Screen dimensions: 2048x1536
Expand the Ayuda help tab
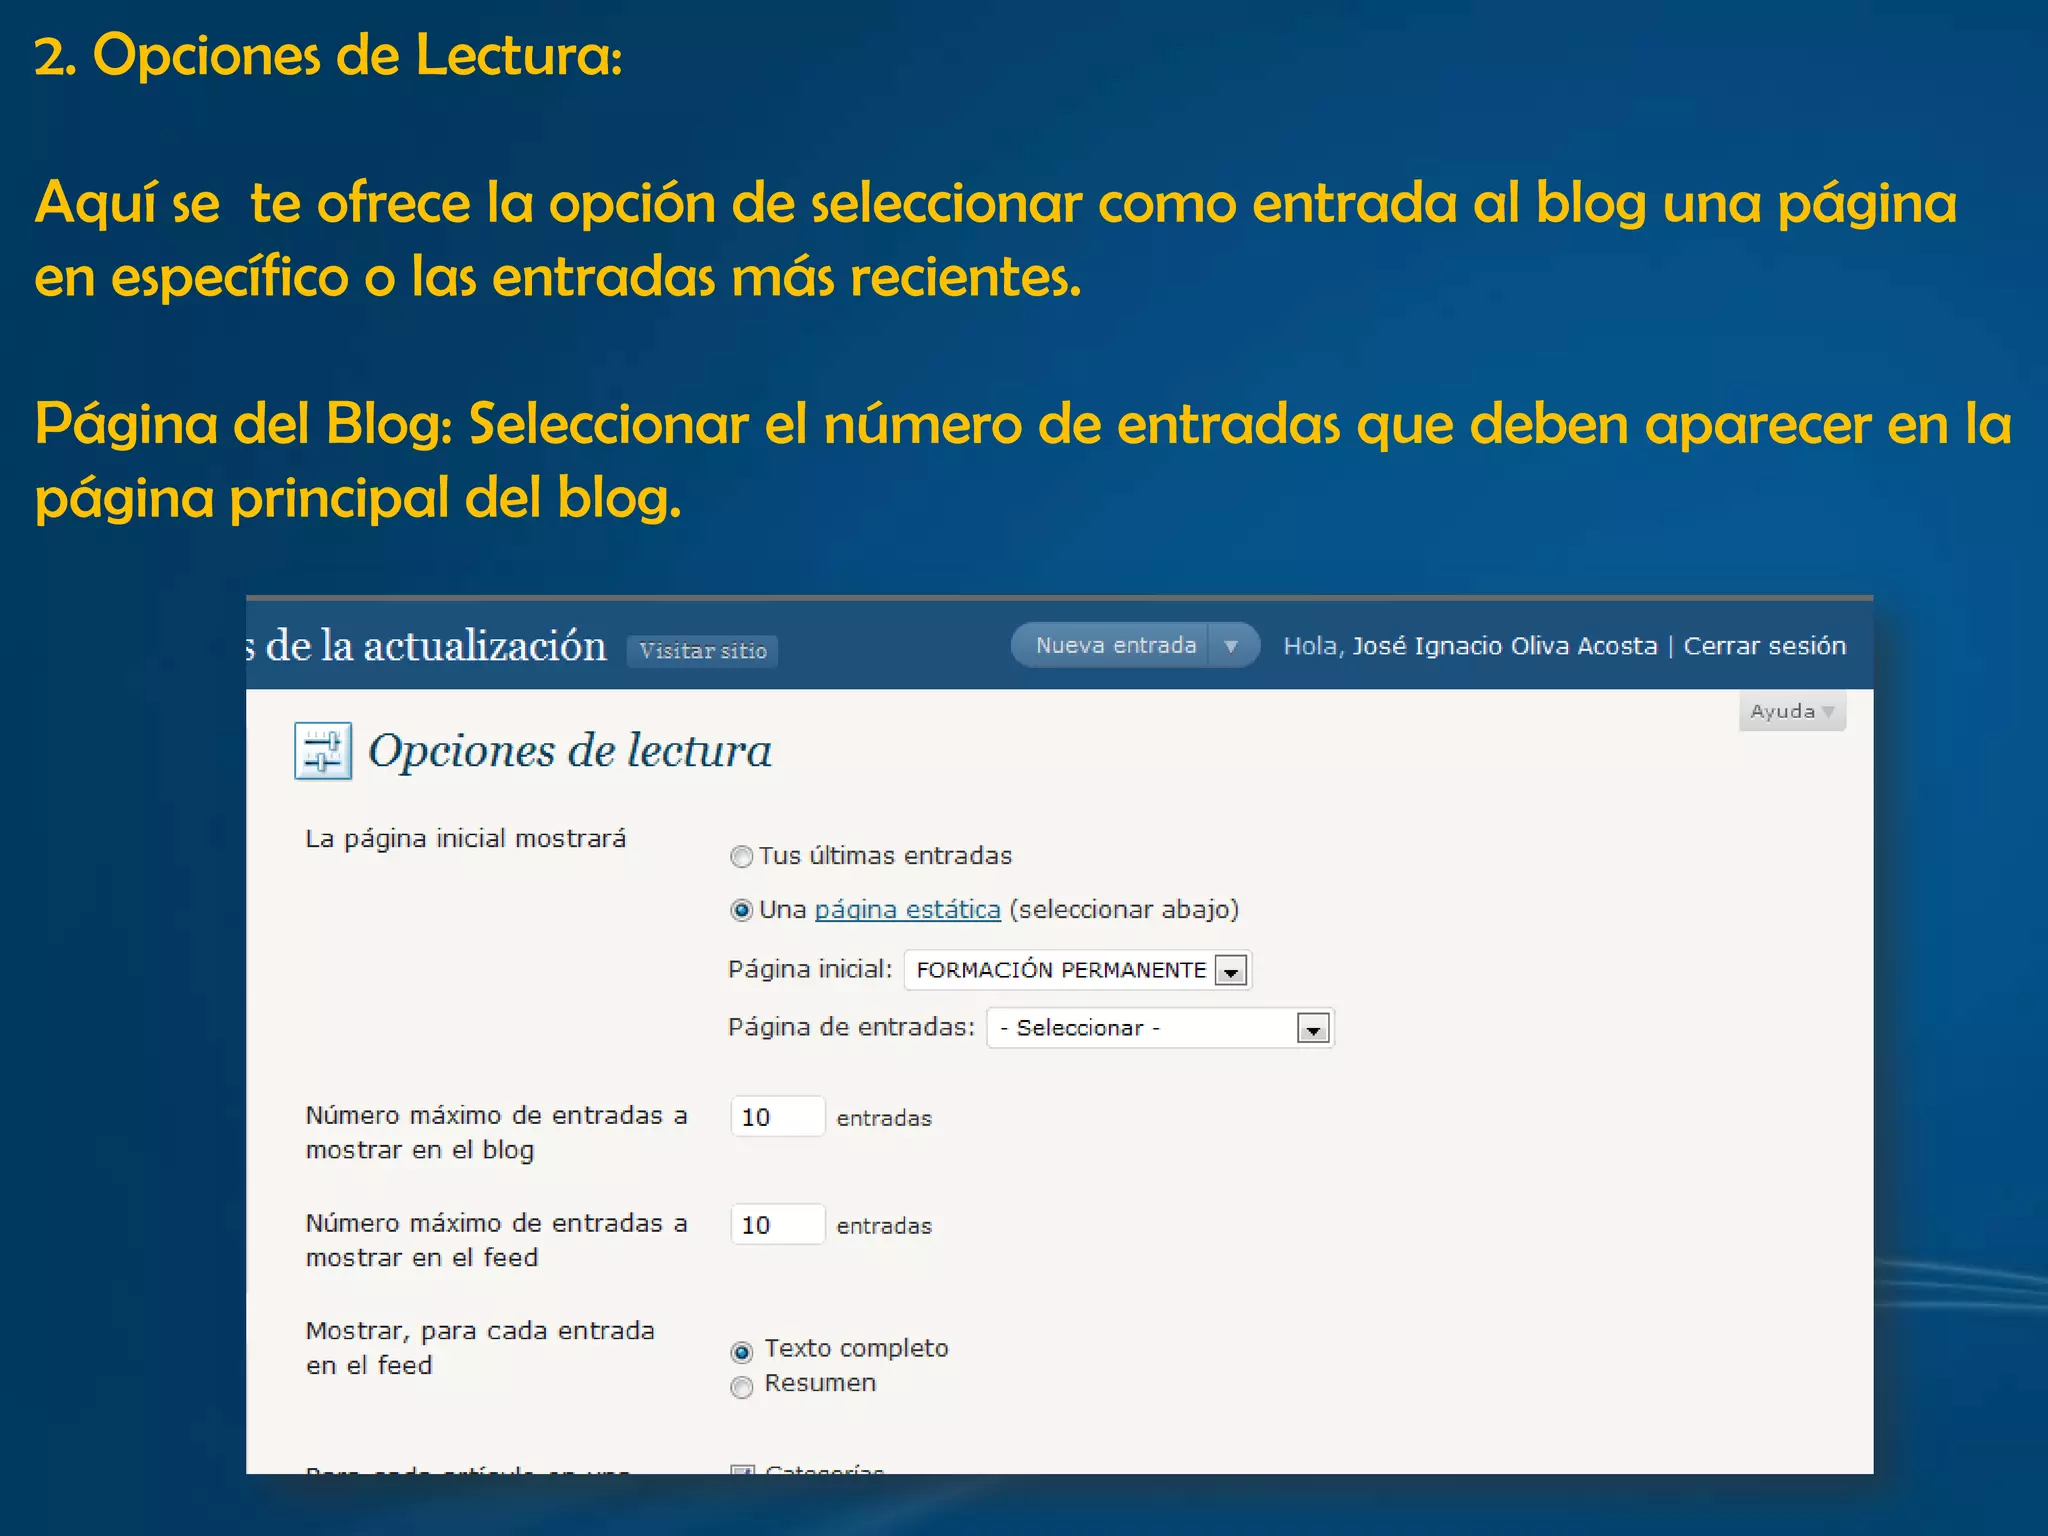pyautogui.click(x=1792, y=711)
